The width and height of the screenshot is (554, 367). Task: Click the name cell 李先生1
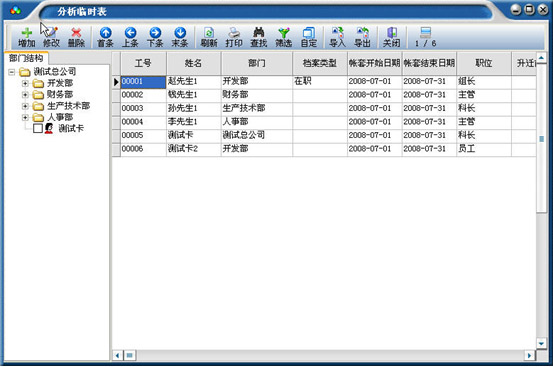pos(193,122)
